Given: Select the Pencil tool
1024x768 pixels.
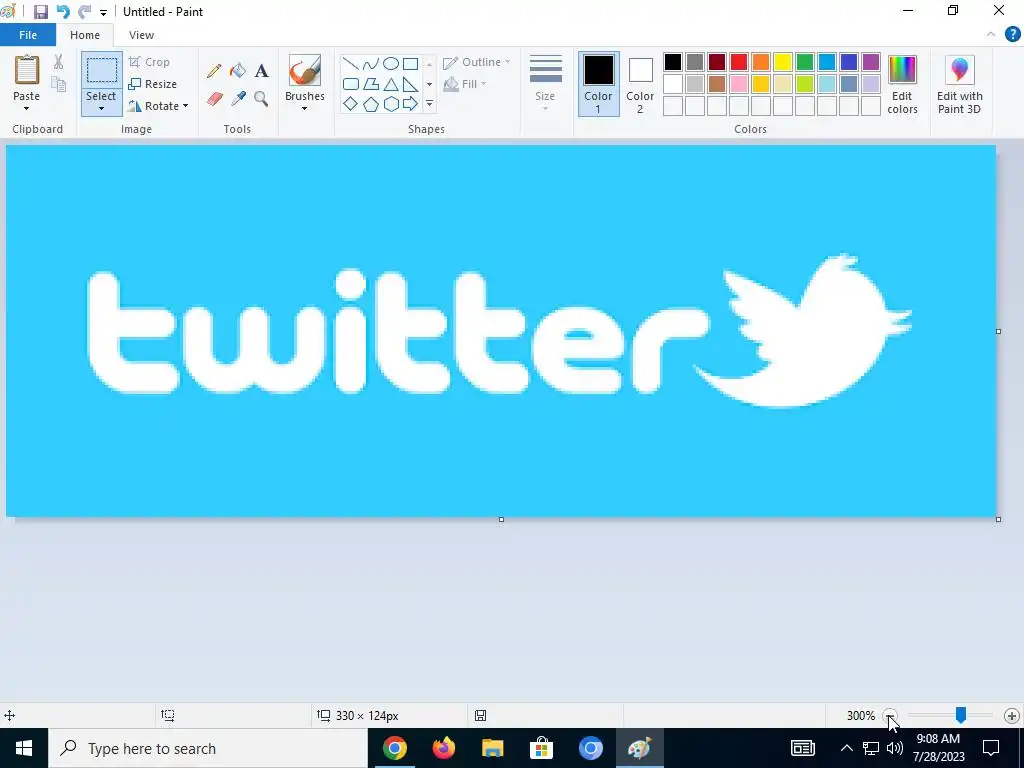Looking at the screenshot, I should 214,71.
